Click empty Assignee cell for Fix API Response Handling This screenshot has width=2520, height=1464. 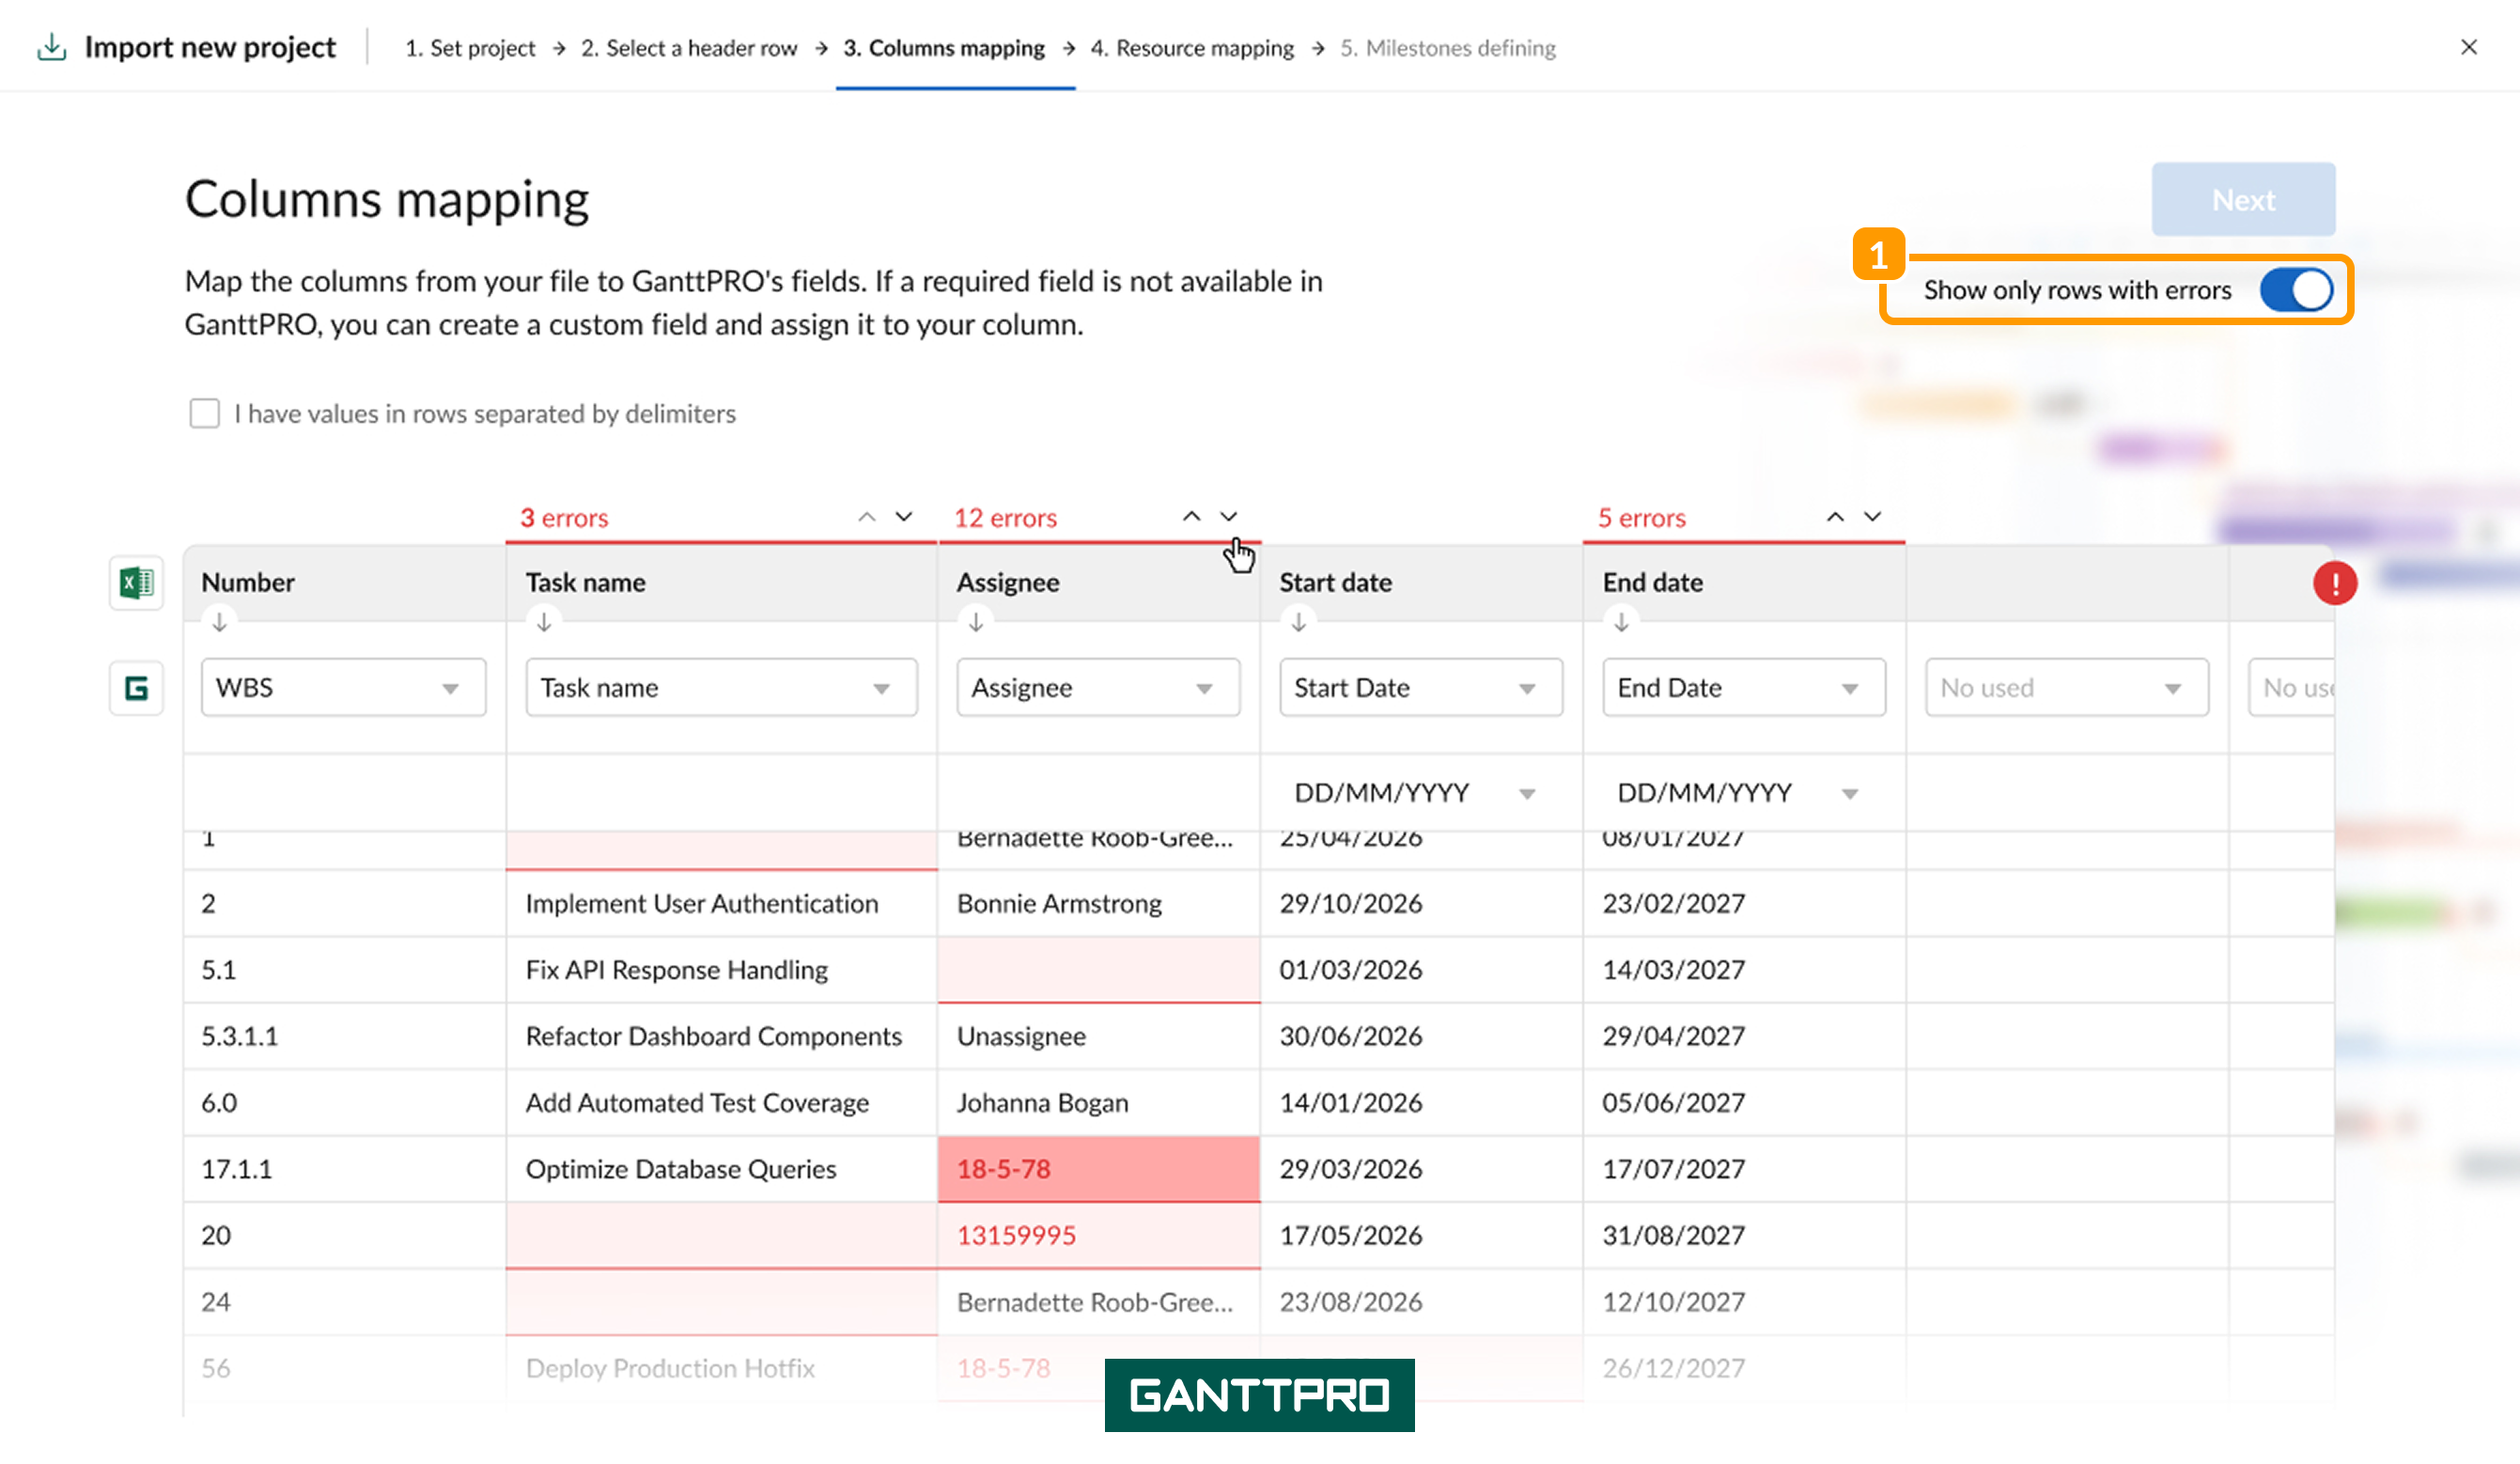coord(1098,970)
